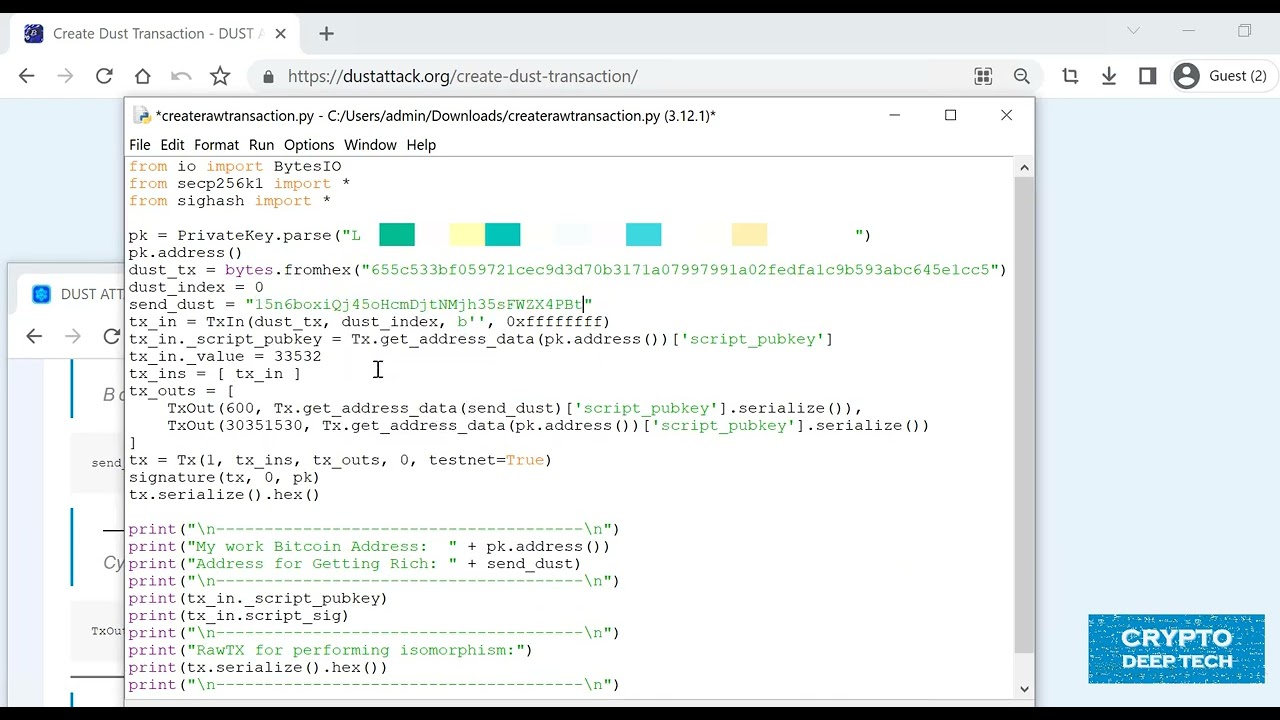Bookmark this page with the star
1280x720 pixels.
[x=220, y=76]
